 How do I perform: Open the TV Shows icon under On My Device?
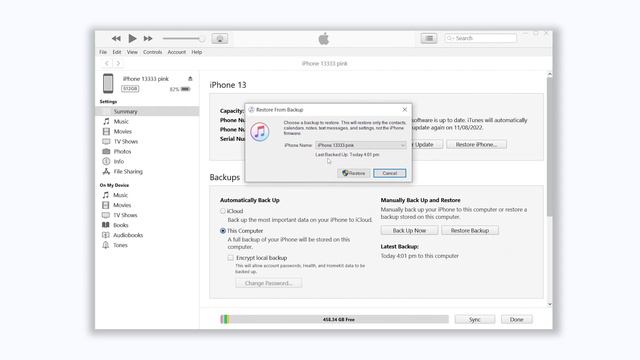click(106, 215)
